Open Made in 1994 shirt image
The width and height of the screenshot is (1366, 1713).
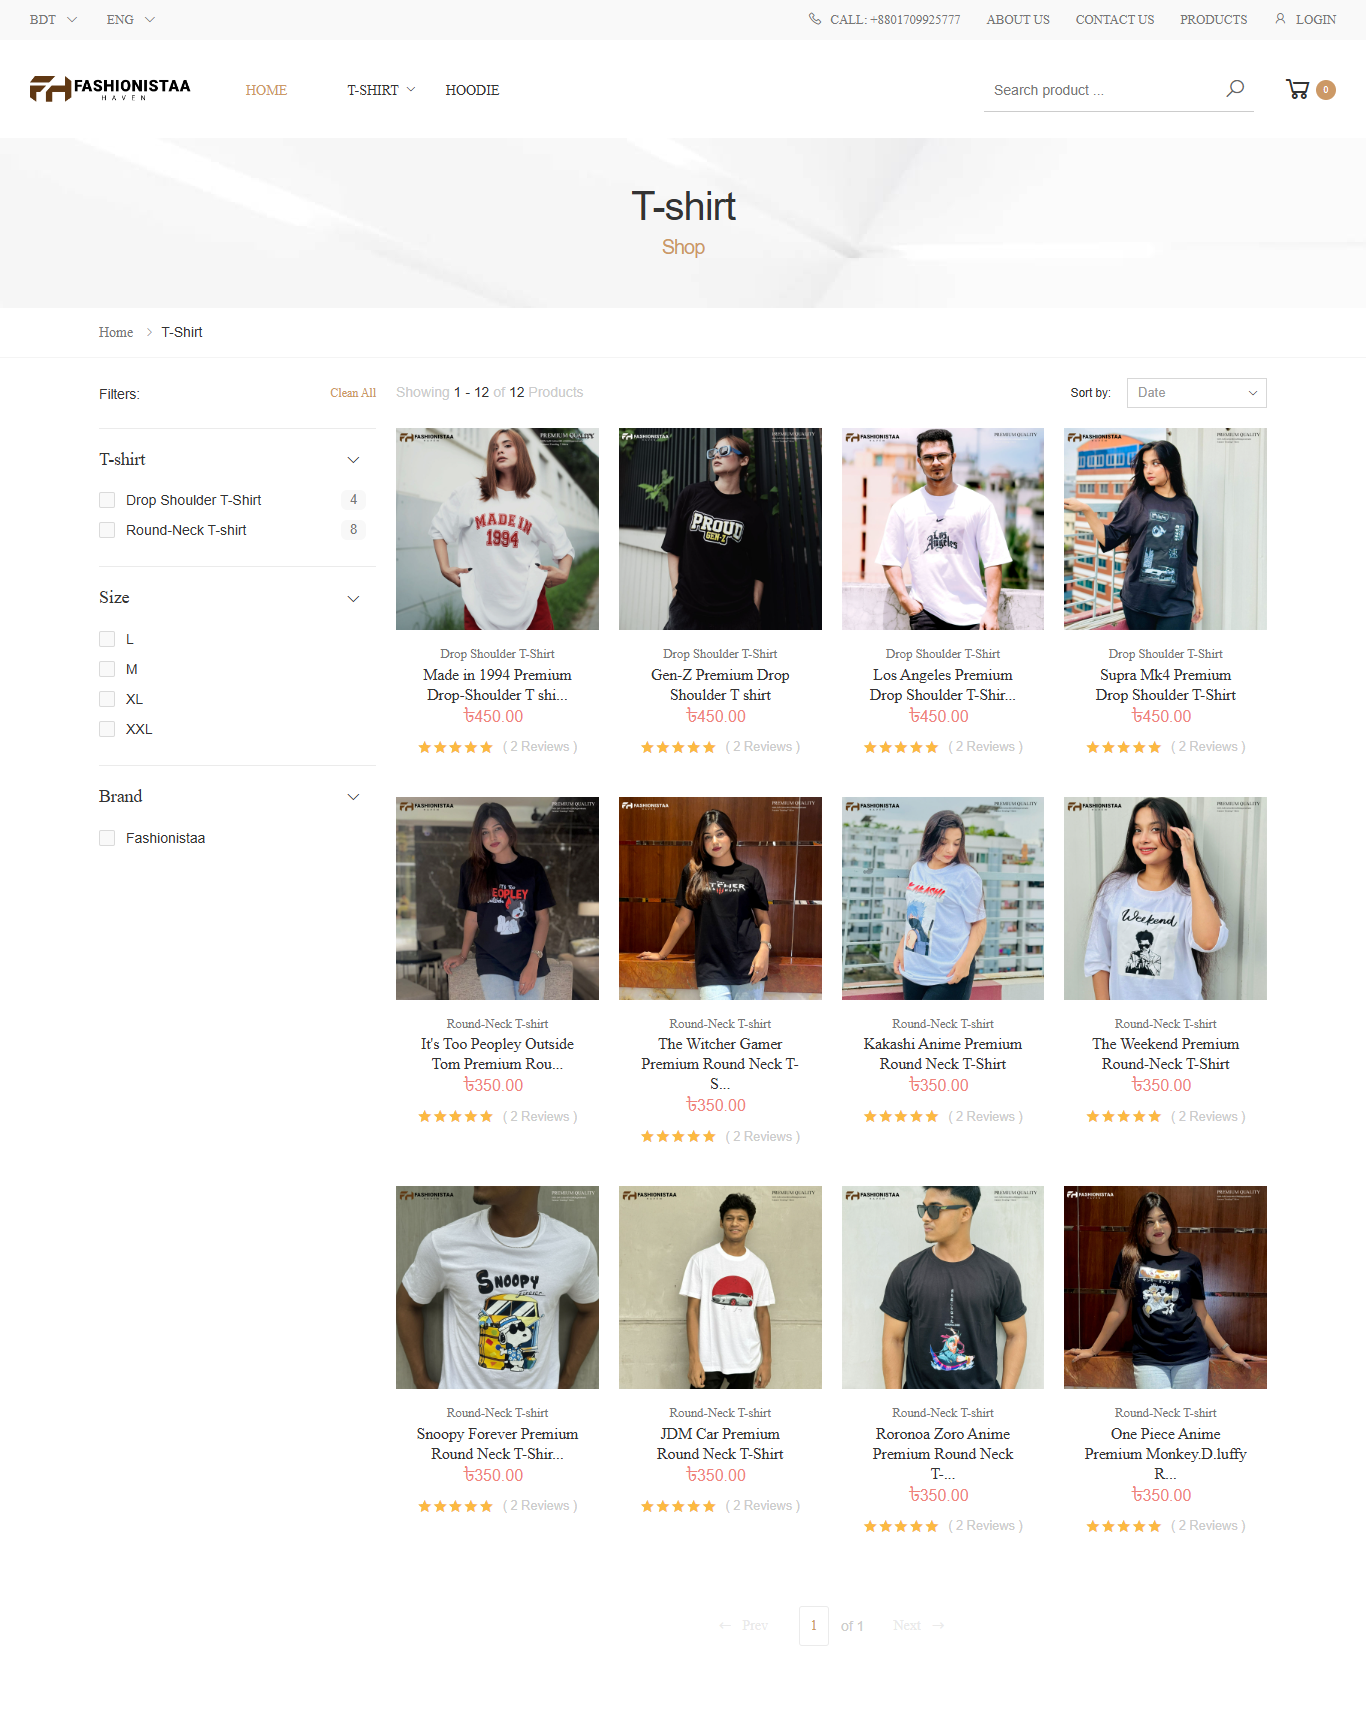[x=497, y=529]
